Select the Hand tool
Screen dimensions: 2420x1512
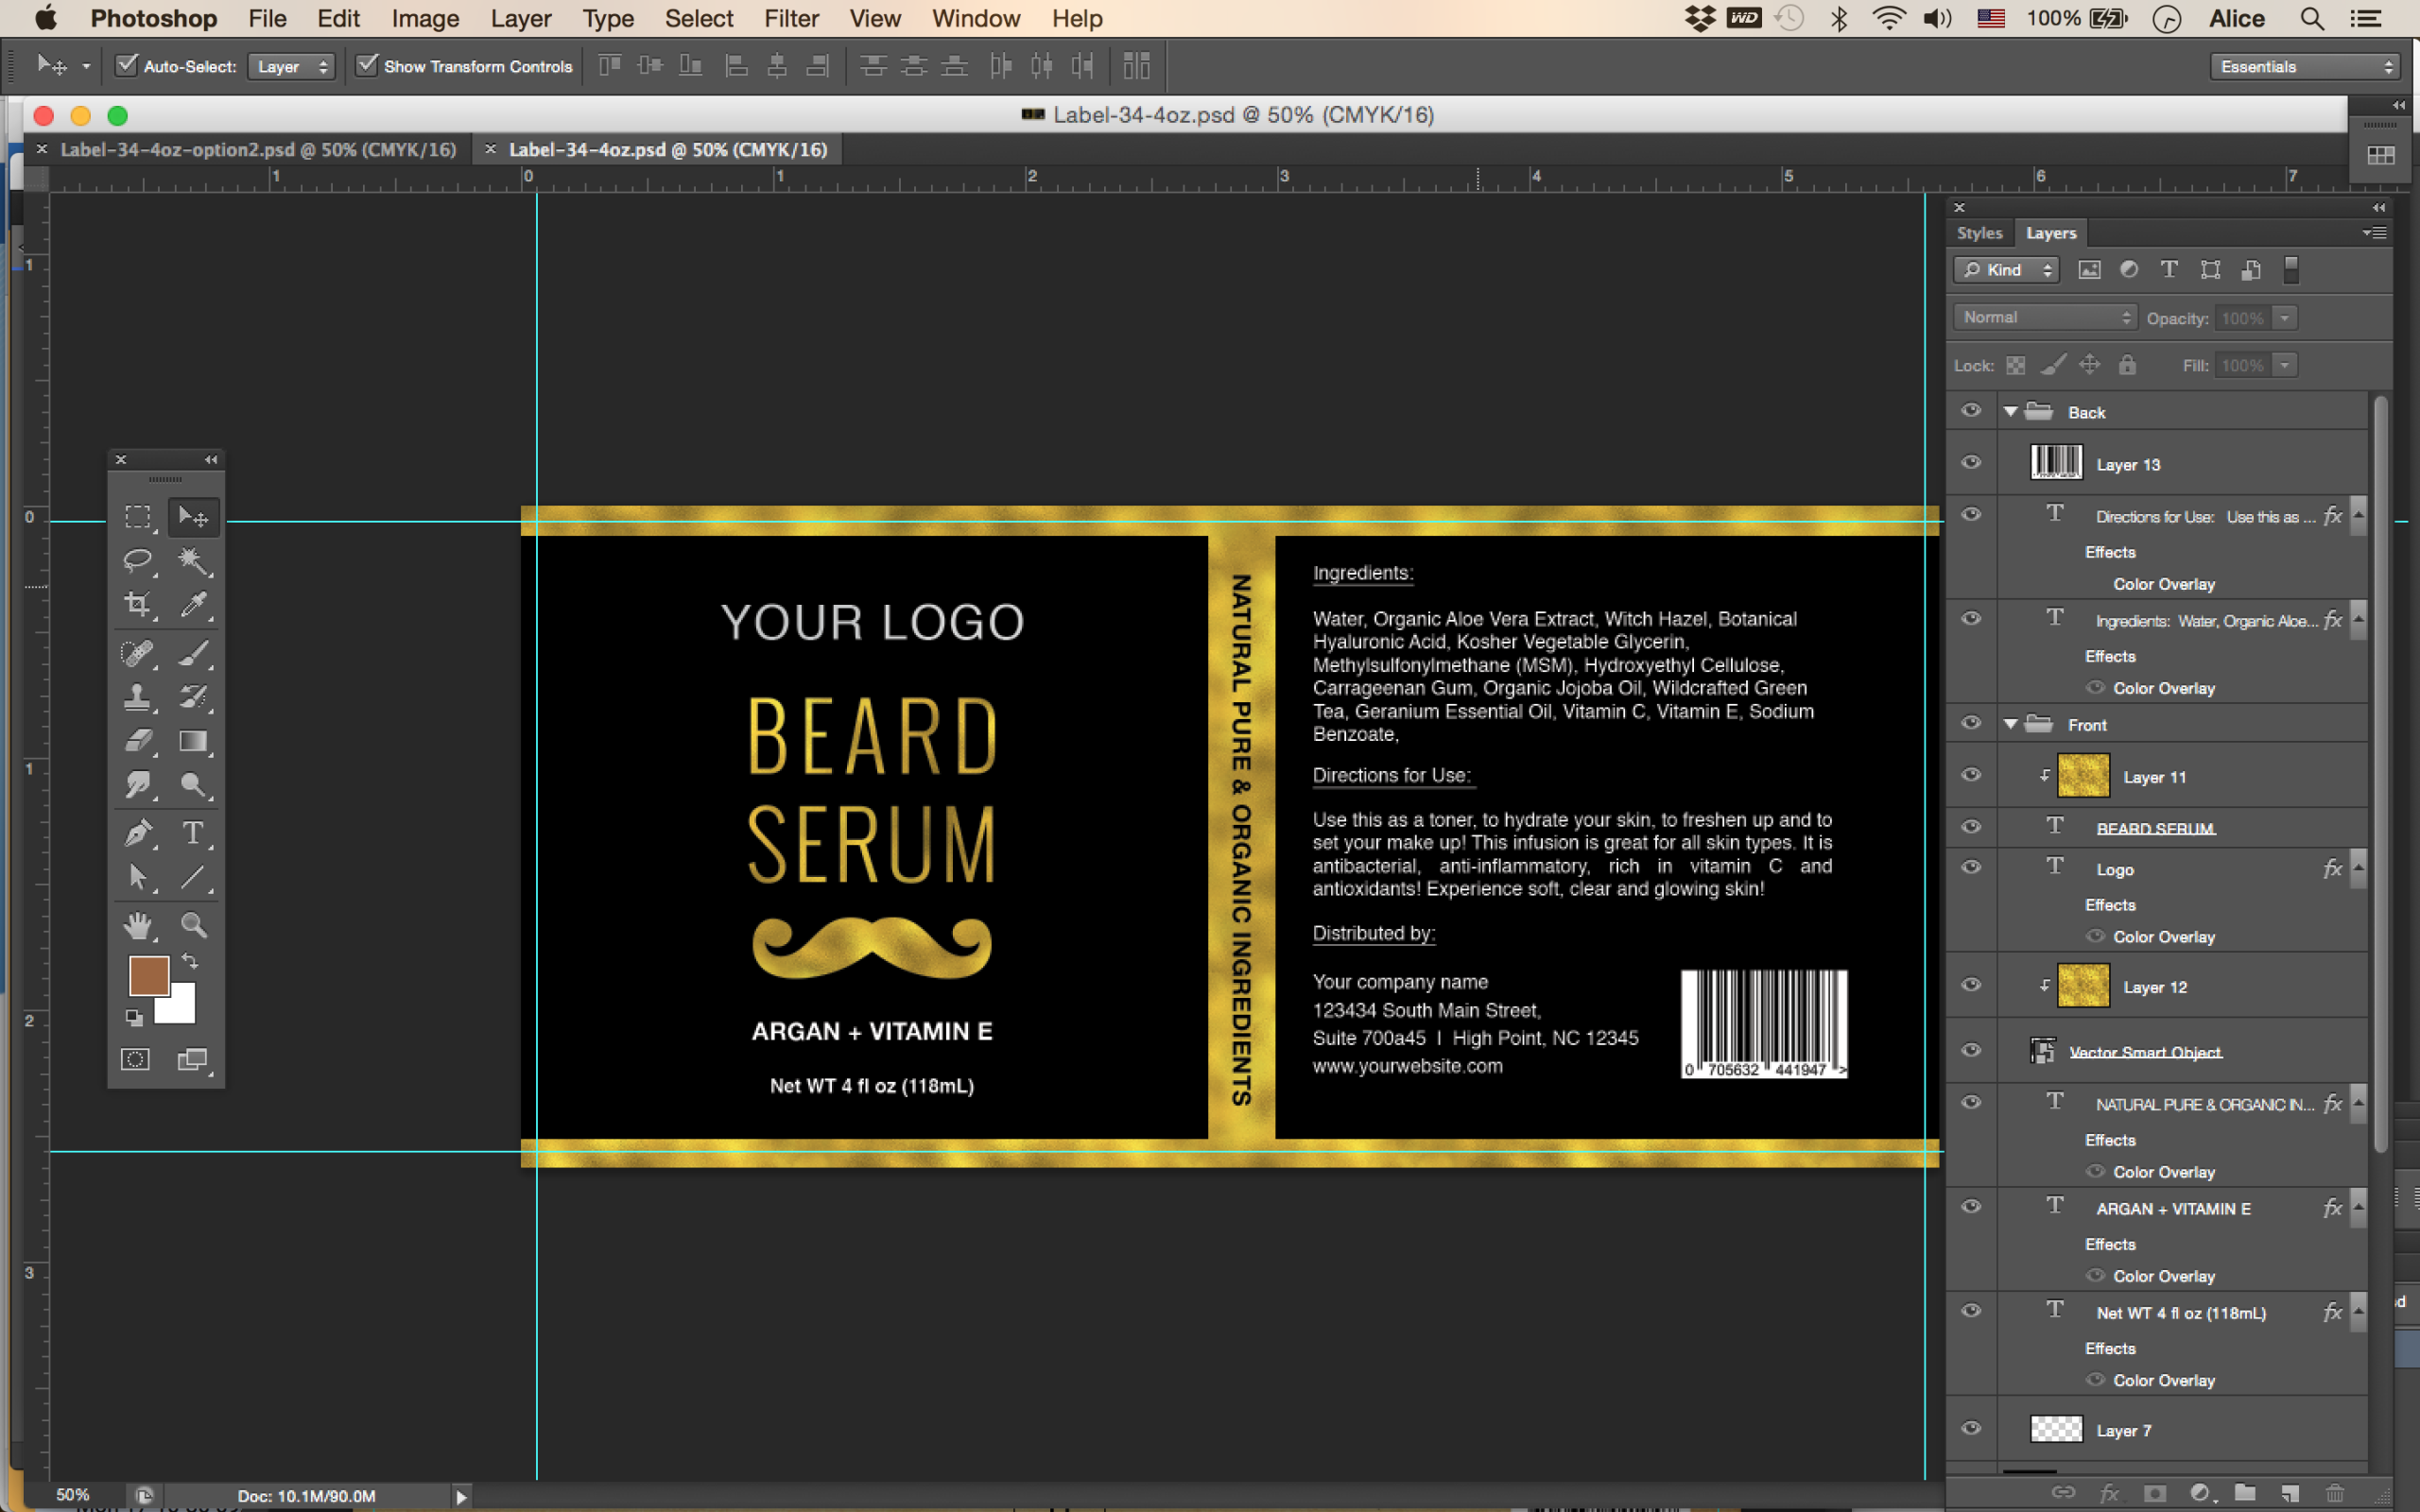(137, 925)
